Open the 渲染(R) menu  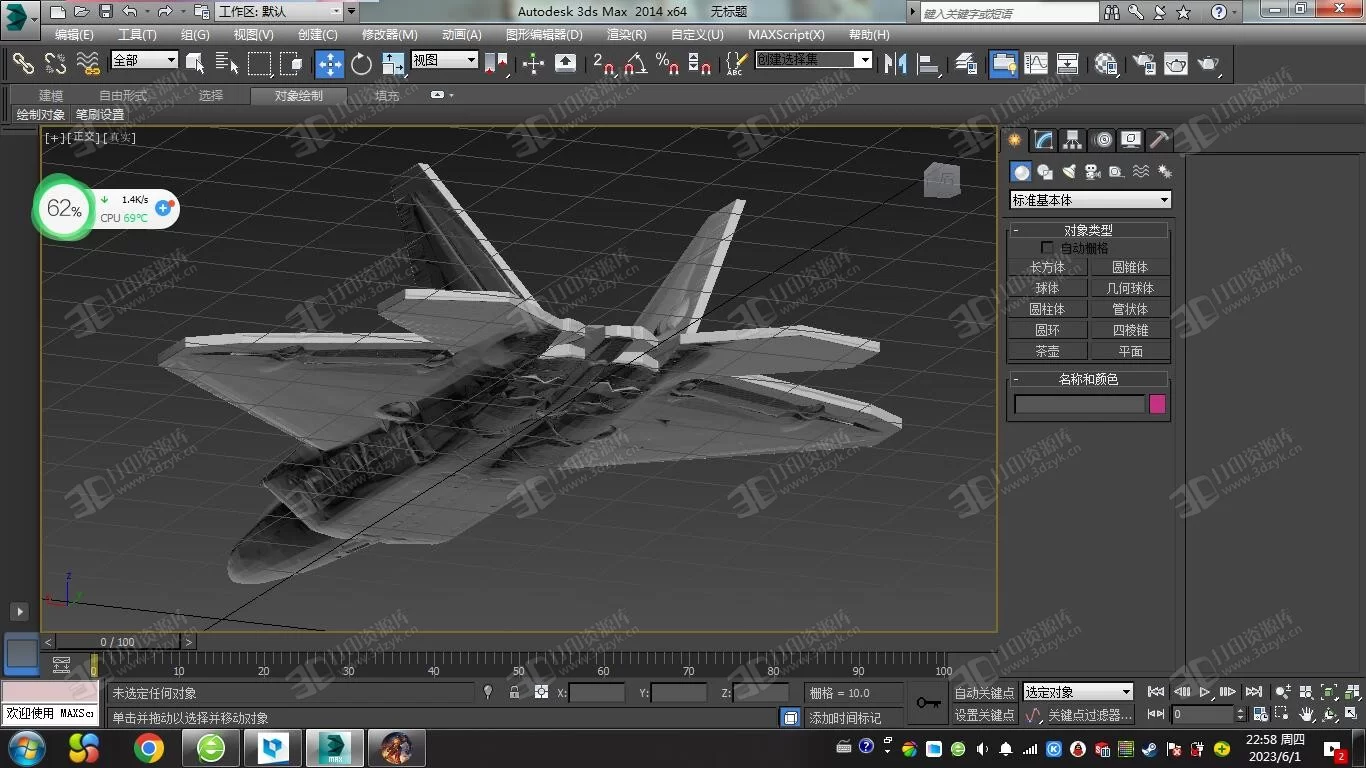[x=627, y=34]
